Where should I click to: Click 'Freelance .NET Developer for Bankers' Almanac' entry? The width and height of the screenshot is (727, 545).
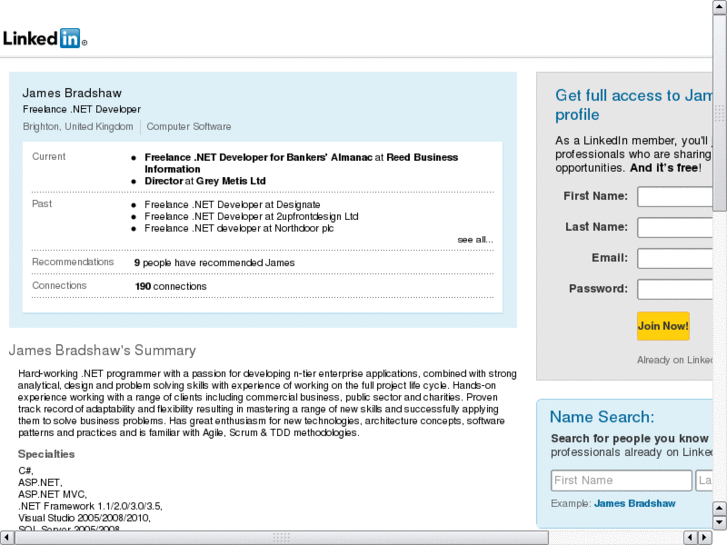tap(301, 163)
